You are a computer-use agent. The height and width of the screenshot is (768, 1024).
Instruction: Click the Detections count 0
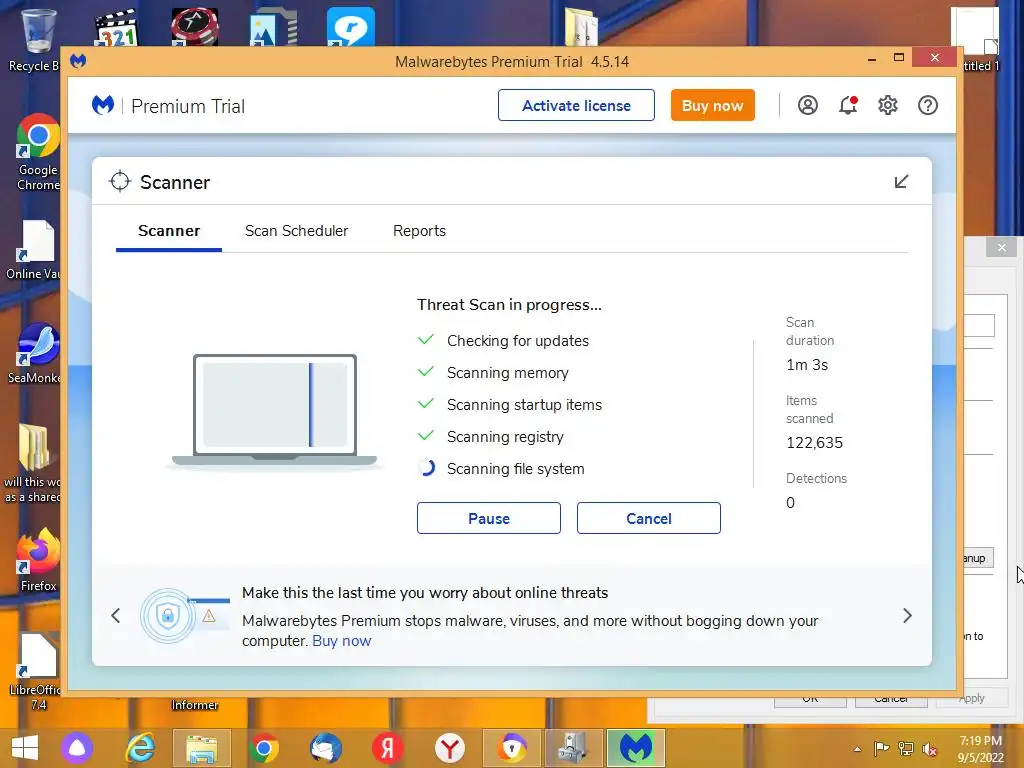tap(790, 503)
